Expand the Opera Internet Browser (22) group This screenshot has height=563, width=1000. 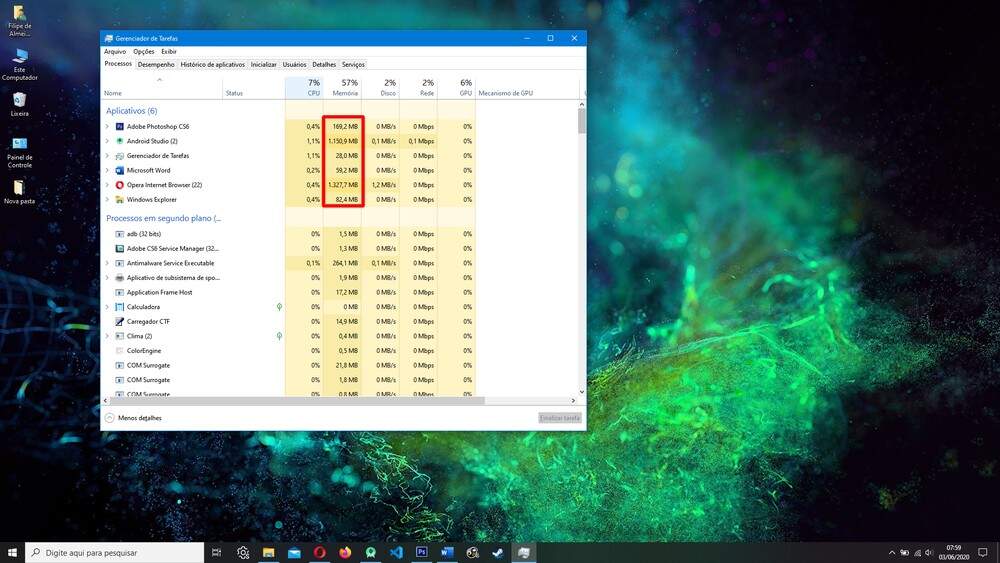click(107, 185)
